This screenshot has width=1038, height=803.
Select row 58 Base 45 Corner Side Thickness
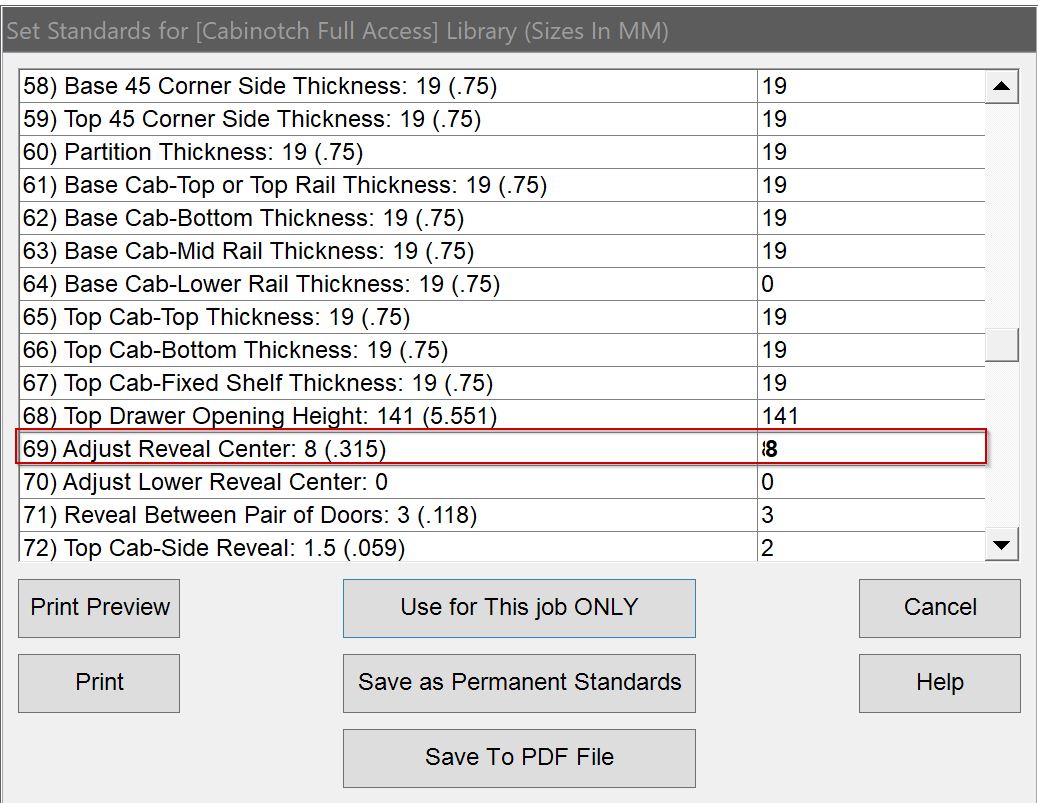pos(260,86)
